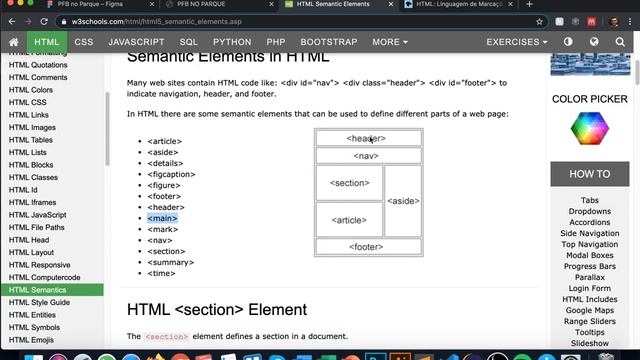This screenshot has height=360, width=640.
Task: Select BOOTSTRAP in top navigation
Action: coord(329,42)
